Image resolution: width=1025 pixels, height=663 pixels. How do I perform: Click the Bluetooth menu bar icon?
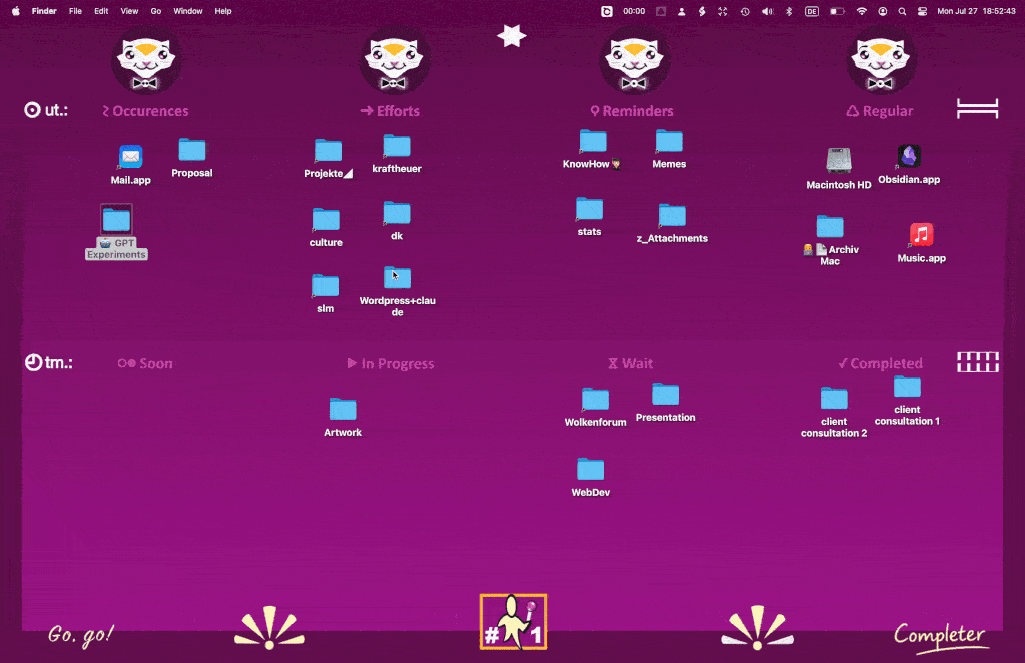click(789, 11)
